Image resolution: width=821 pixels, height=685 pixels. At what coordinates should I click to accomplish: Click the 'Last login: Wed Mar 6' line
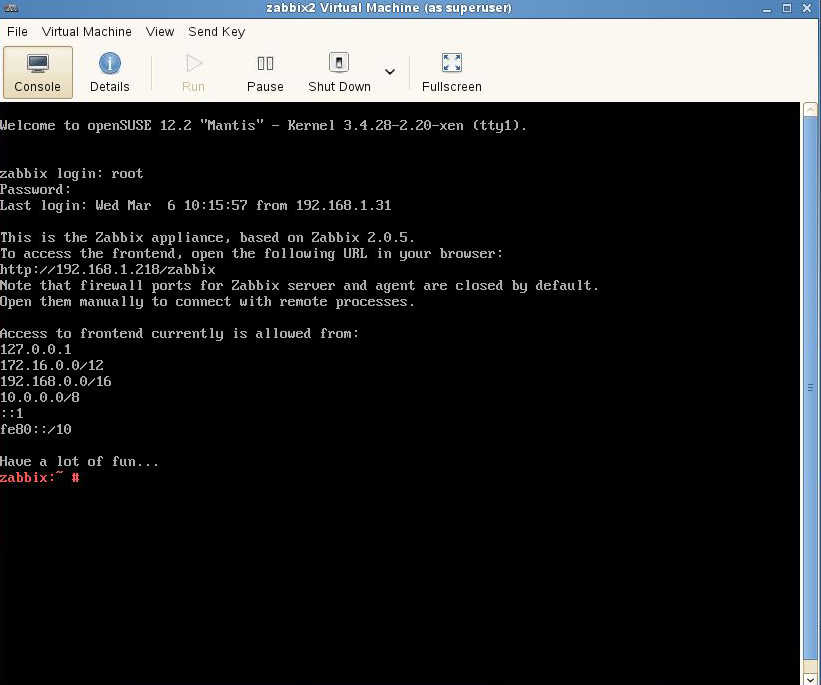coord(196,205)
